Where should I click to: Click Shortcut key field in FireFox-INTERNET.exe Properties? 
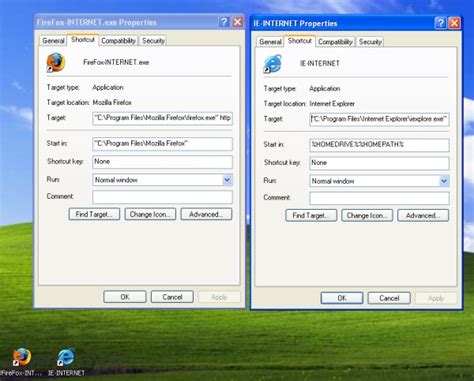coord(162,162)
